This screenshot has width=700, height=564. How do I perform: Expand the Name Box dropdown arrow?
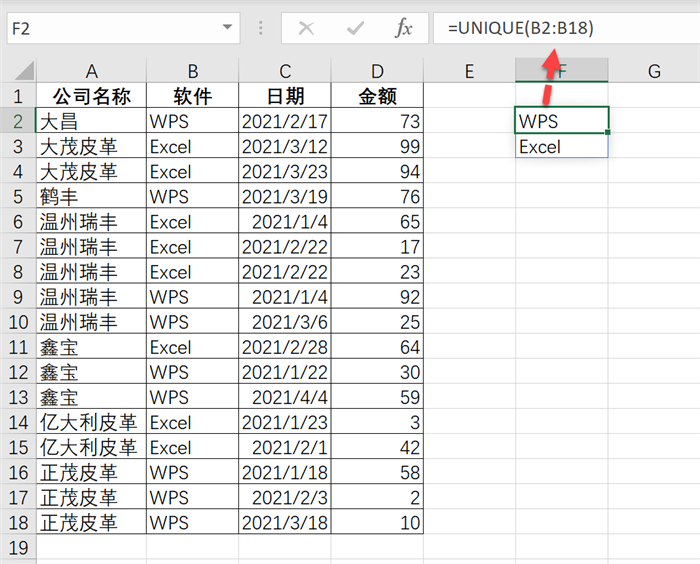pos(228,28)
